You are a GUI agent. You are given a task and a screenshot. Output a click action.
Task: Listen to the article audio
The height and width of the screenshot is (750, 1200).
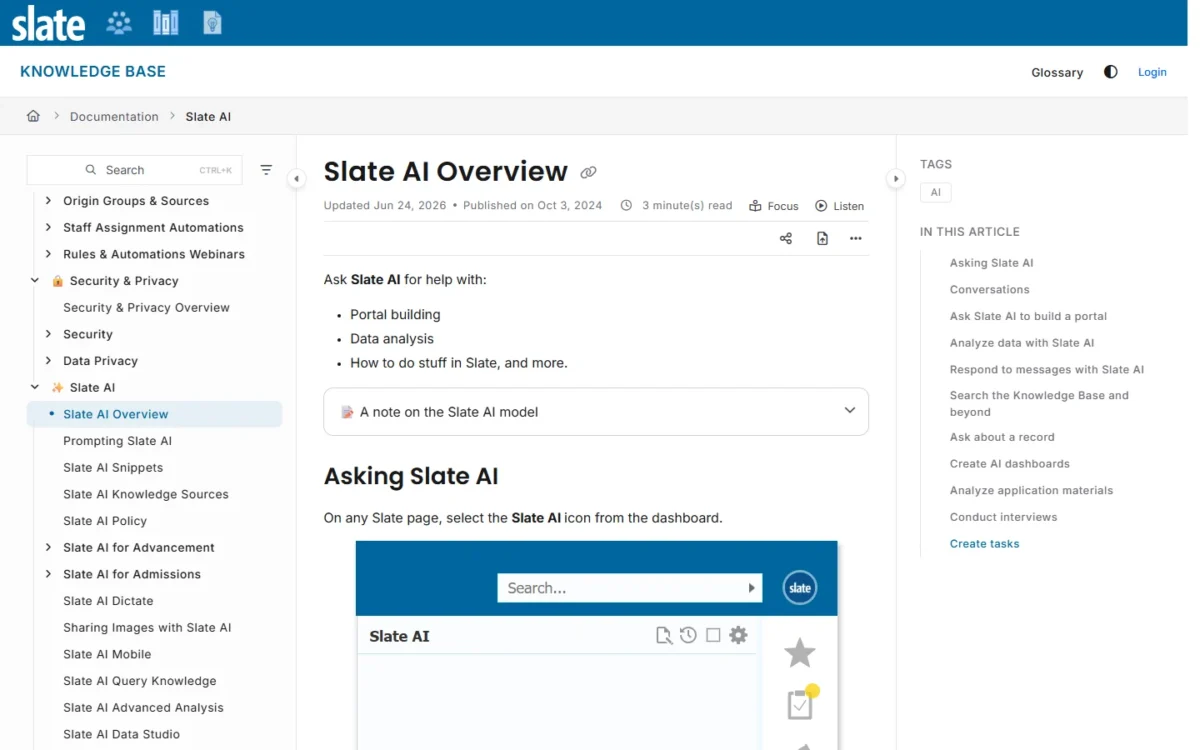[x=839, y=206]
